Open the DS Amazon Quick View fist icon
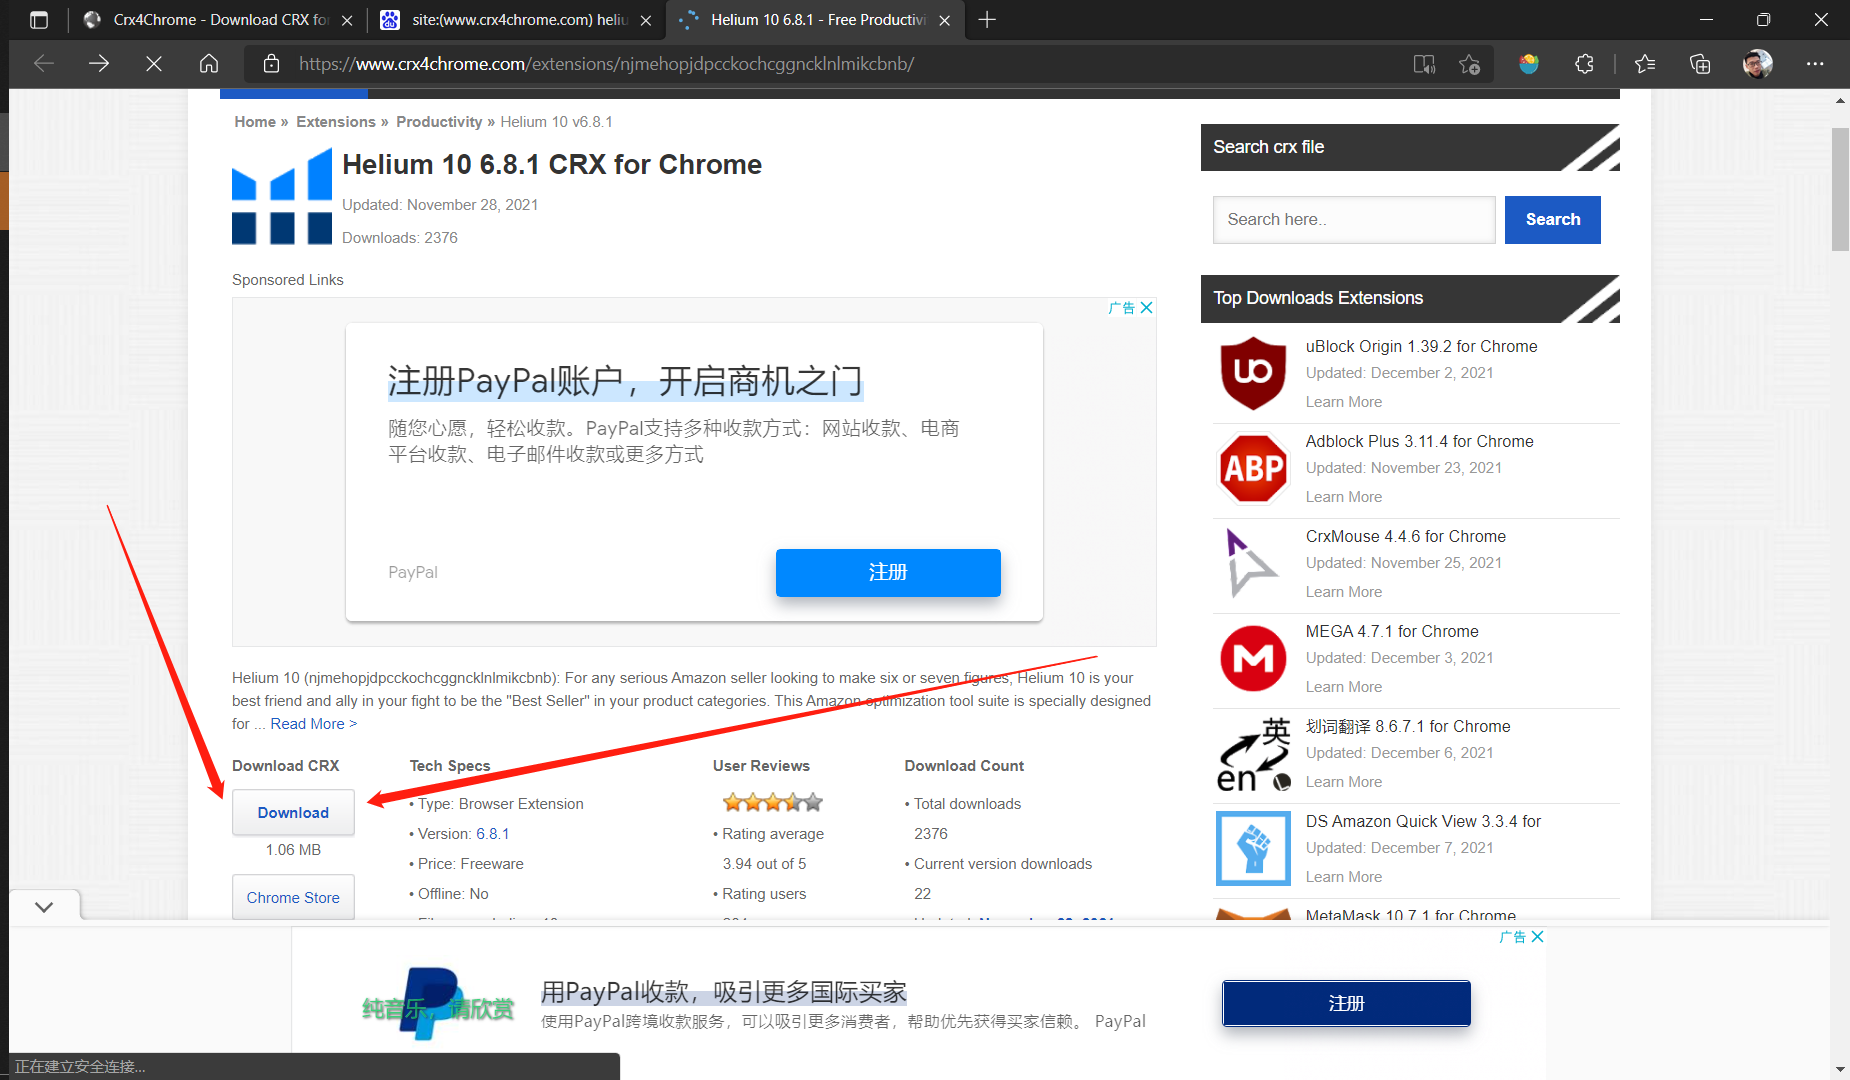1850x1080 pixels. [x=1253, y=848]
